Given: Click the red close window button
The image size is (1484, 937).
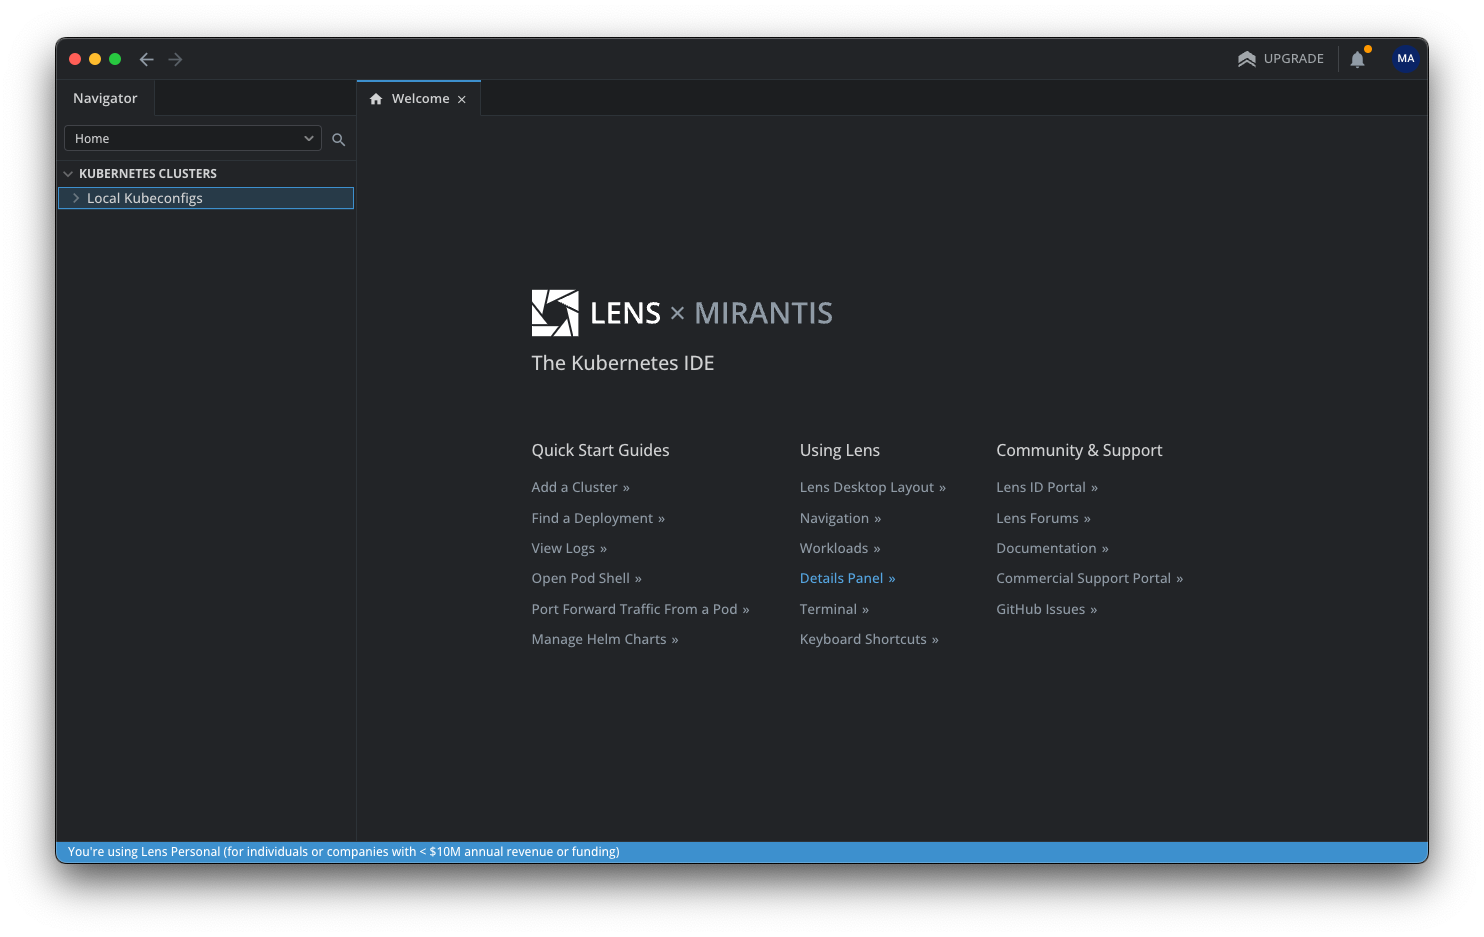Looking at the screenshot, I should pyautogui.click(x=75, y=59).
